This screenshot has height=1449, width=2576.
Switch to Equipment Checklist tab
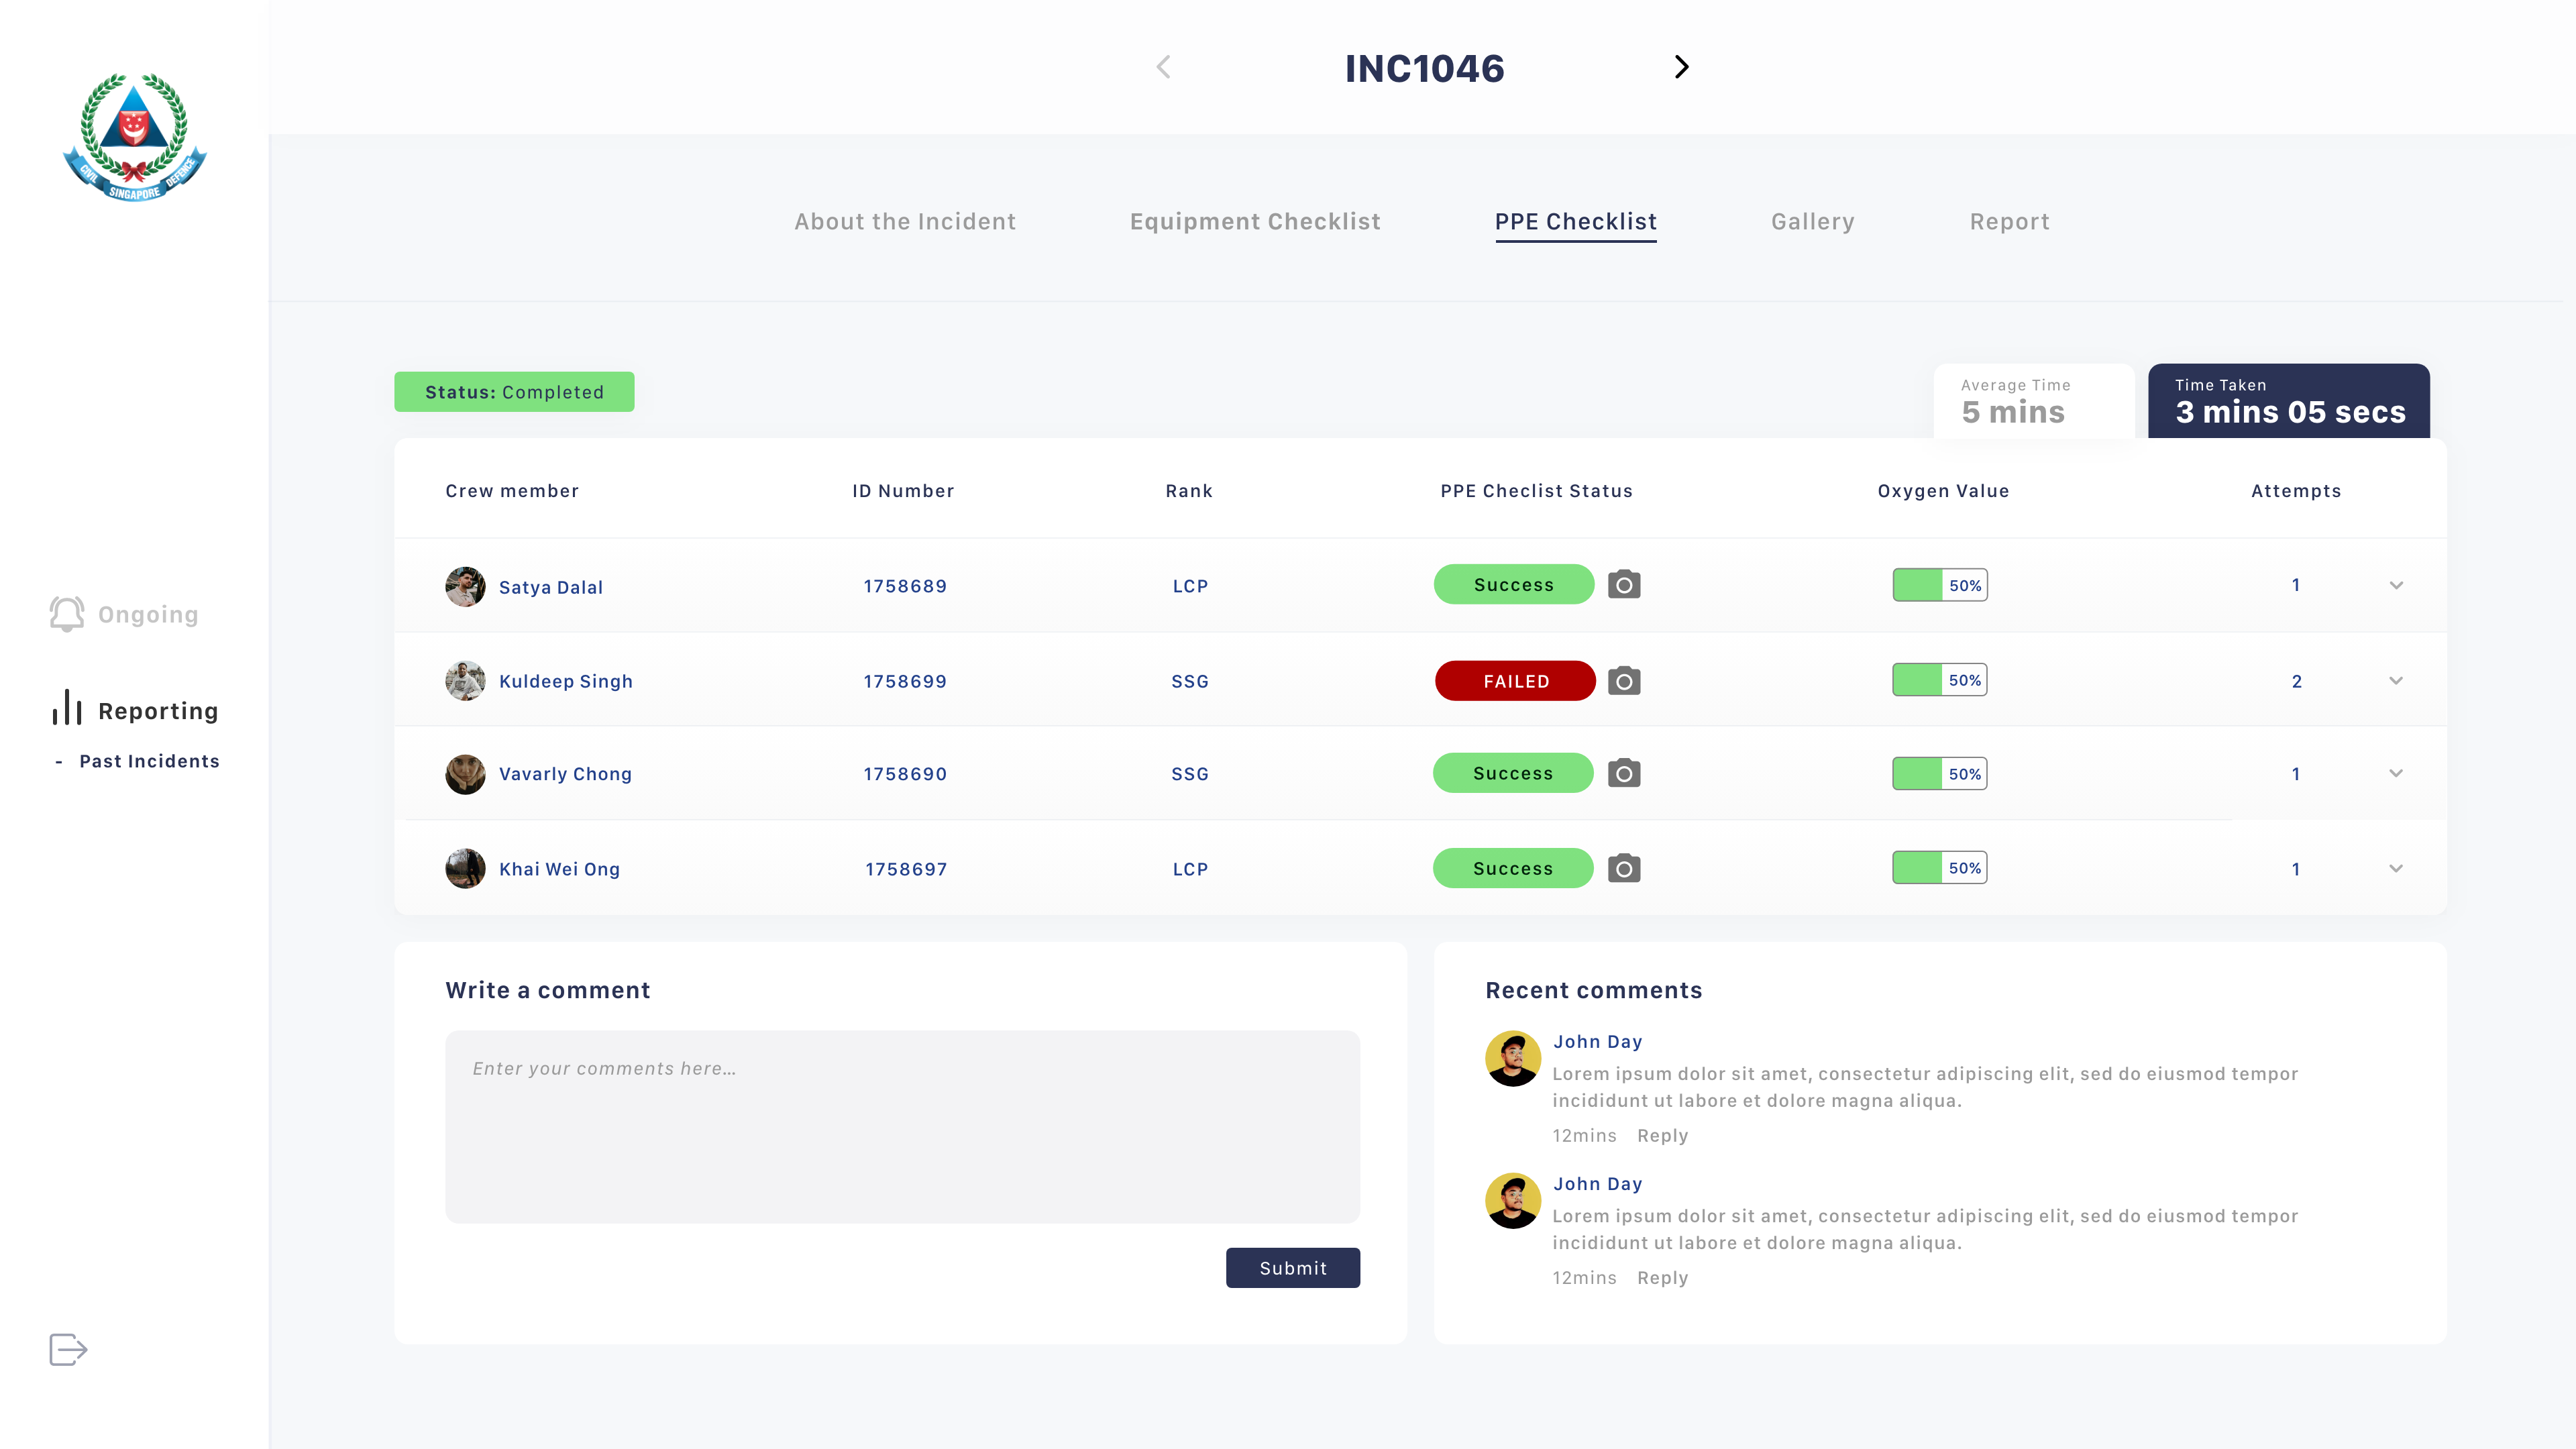(1255, 221)
